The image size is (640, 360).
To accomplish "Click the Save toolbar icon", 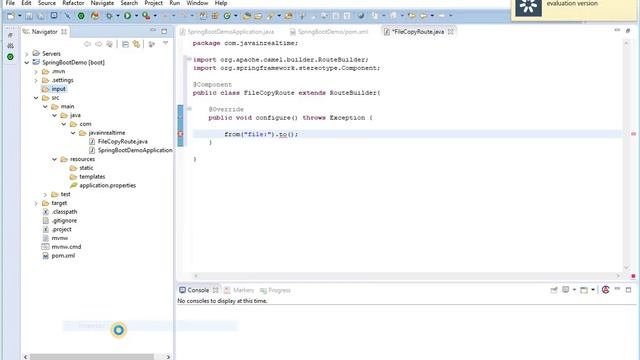I will (x=29, y=16).
